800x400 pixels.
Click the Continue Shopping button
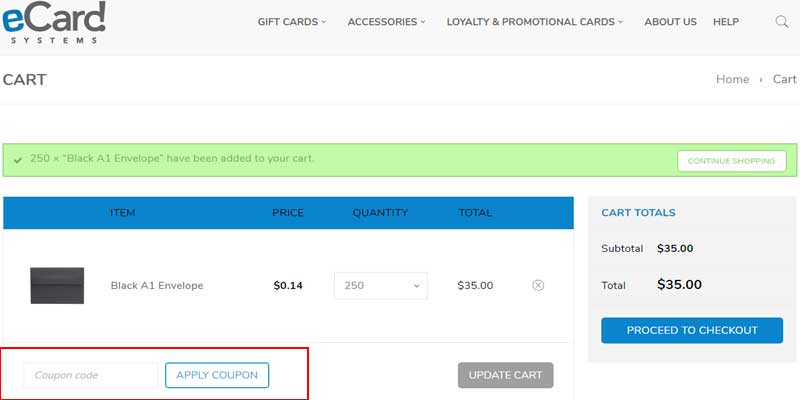tap(731, 161)
